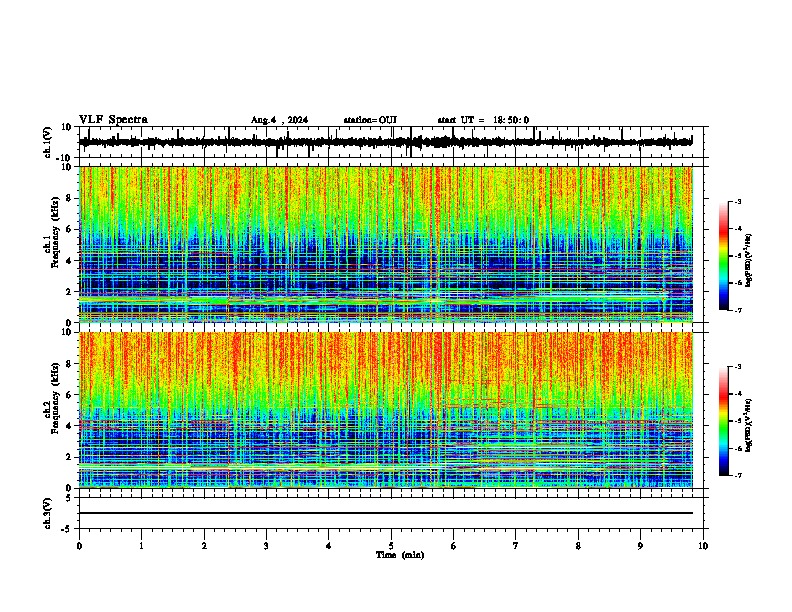Click the 6 kHz tick on ch.2 frequency axis
The width and height of the screenshot is (792, 612).
point(69,395)
